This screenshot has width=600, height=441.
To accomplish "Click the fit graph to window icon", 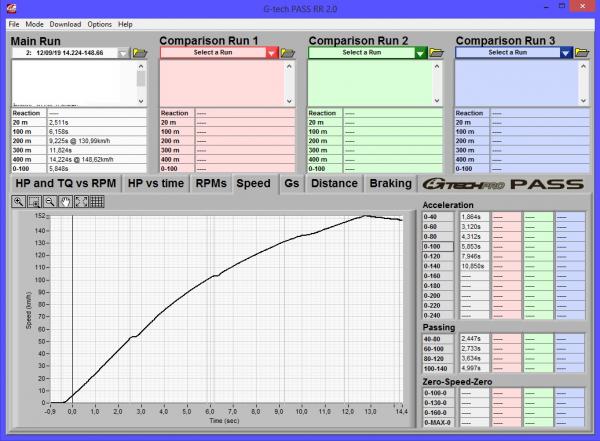I will click(x=81, y=201).
